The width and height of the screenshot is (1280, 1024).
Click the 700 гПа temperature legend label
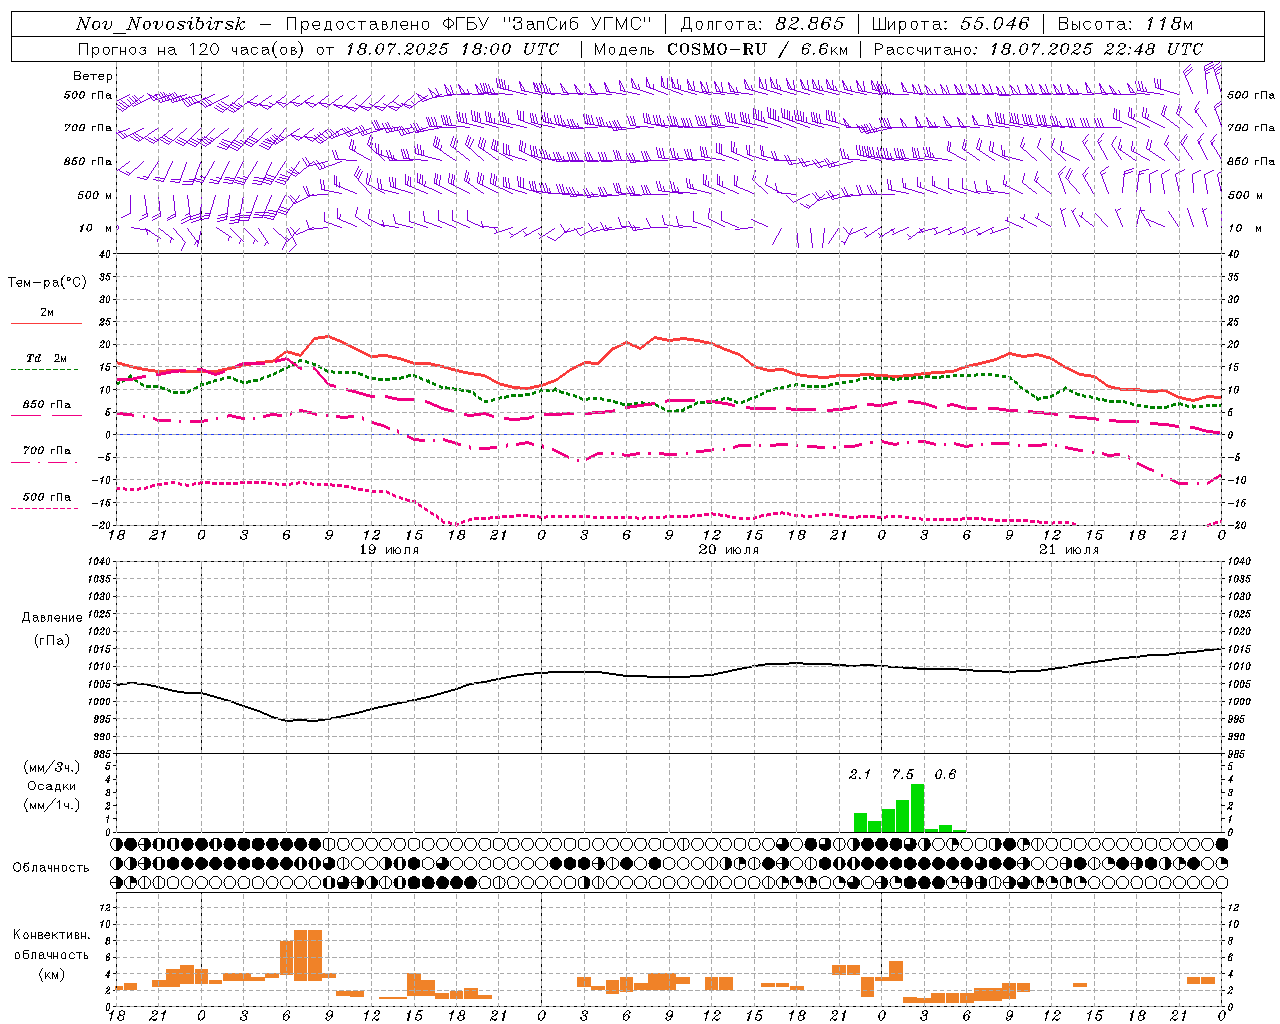click(47, 451)
